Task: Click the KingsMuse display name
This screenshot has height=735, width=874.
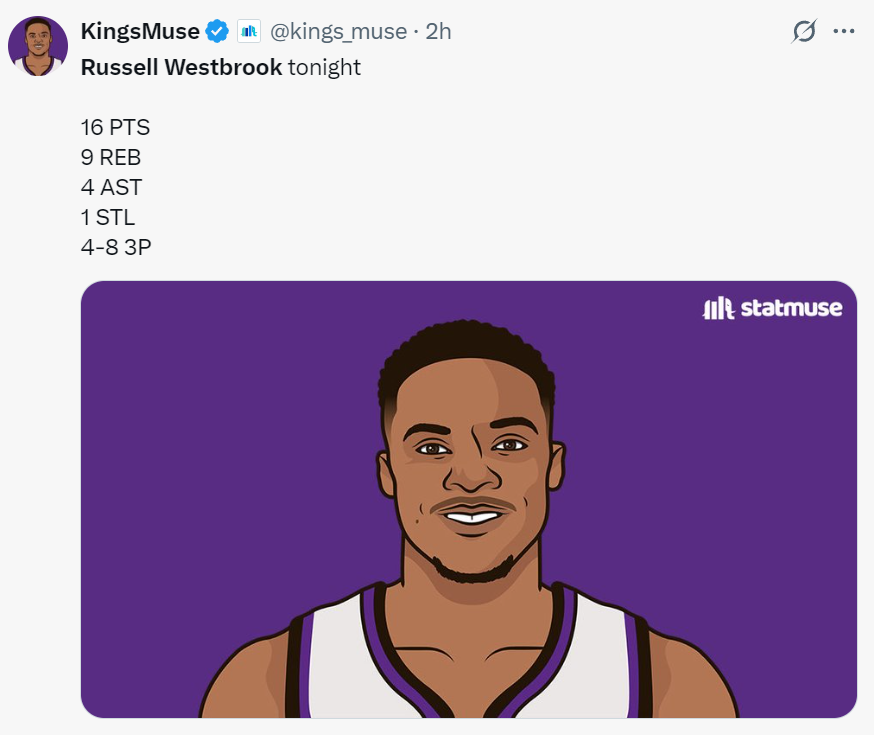Action: pyautogui.click(x=140, y=32)
